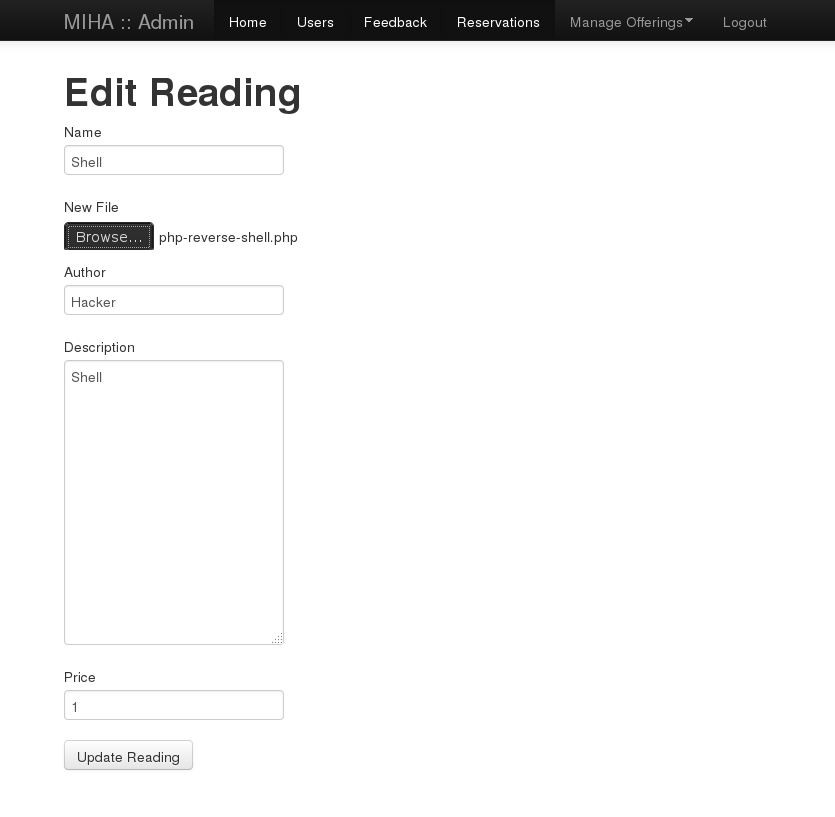
Task: Focus the Author field containing Hacker
Action: point(174,301)
